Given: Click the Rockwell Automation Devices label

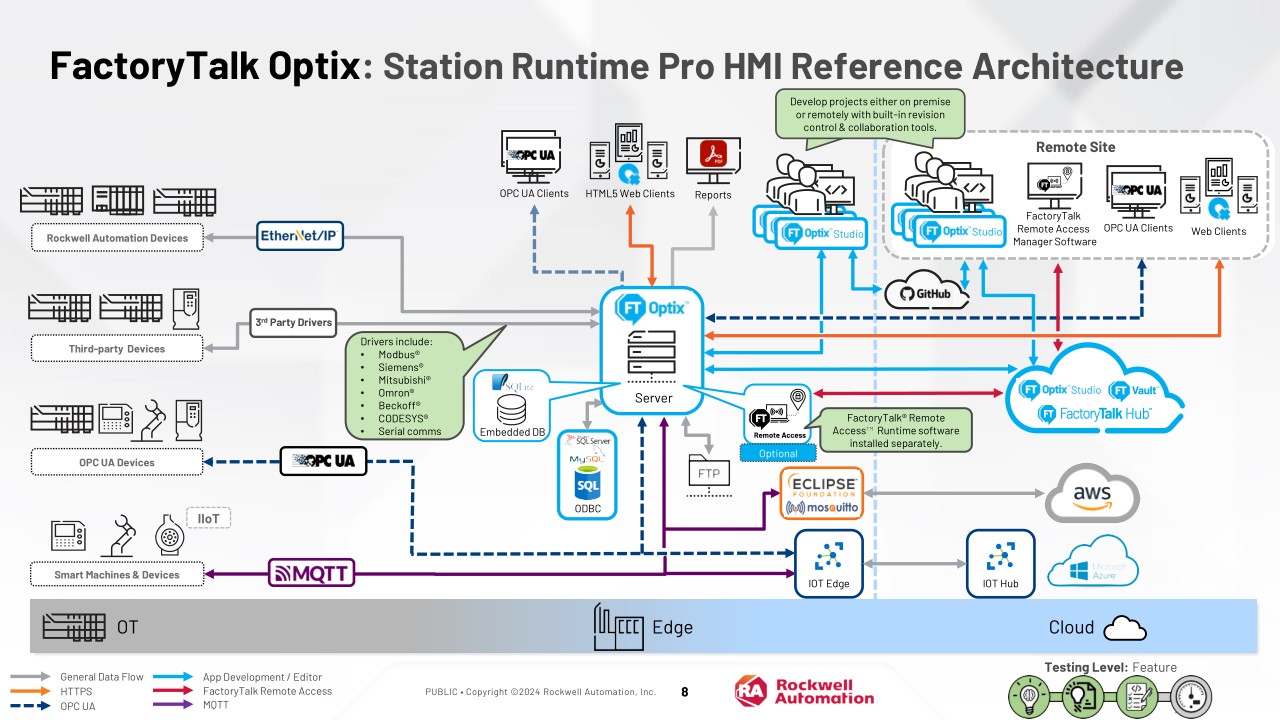Looking at the screenshot, I should (117, 238).
